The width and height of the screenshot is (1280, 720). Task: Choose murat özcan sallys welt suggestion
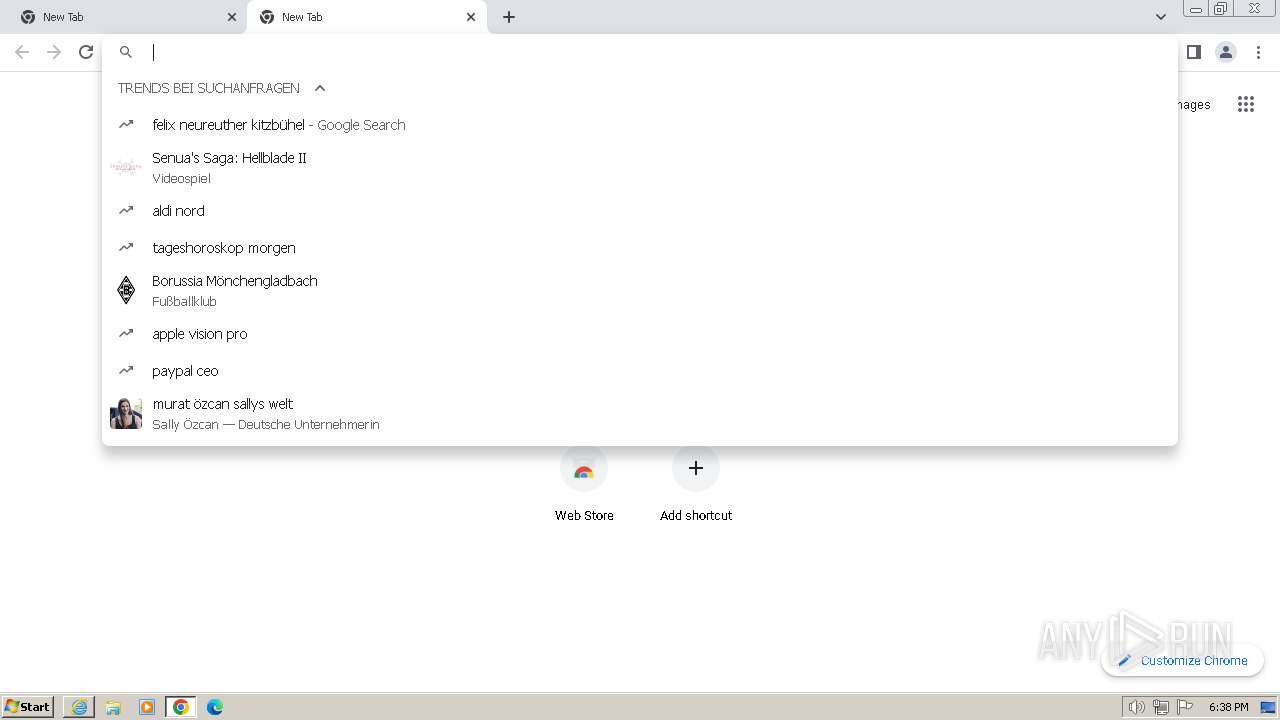(640, 414)
